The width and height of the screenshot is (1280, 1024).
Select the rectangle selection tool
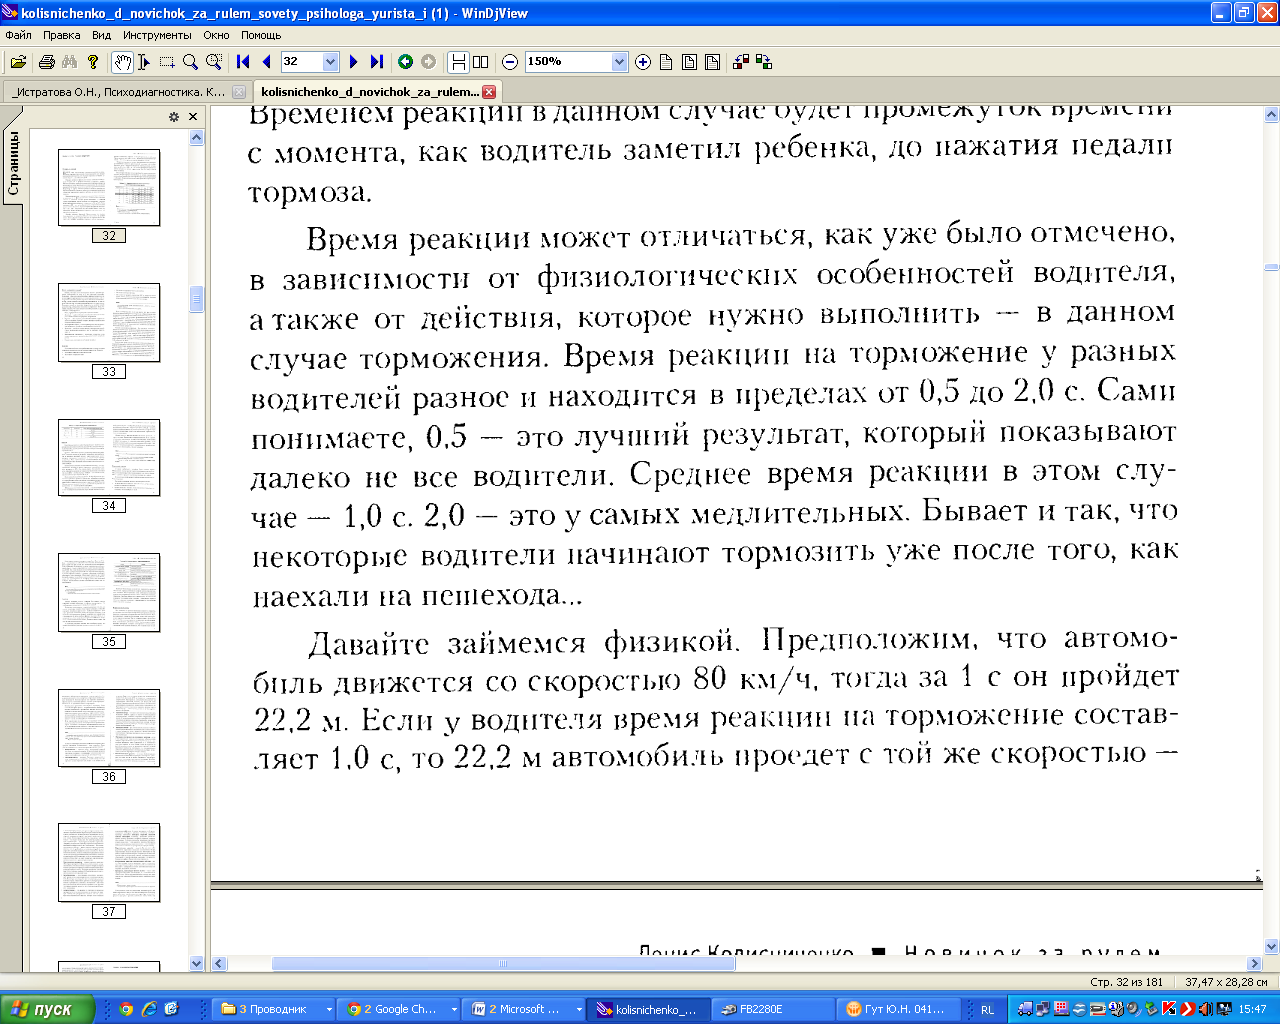pos(167,62)
